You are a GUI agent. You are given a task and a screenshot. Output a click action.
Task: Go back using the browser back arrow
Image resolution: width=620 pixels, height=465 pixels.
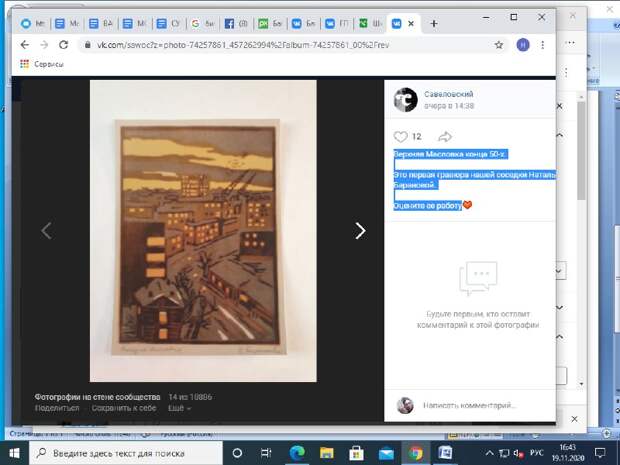click(25, 45)
